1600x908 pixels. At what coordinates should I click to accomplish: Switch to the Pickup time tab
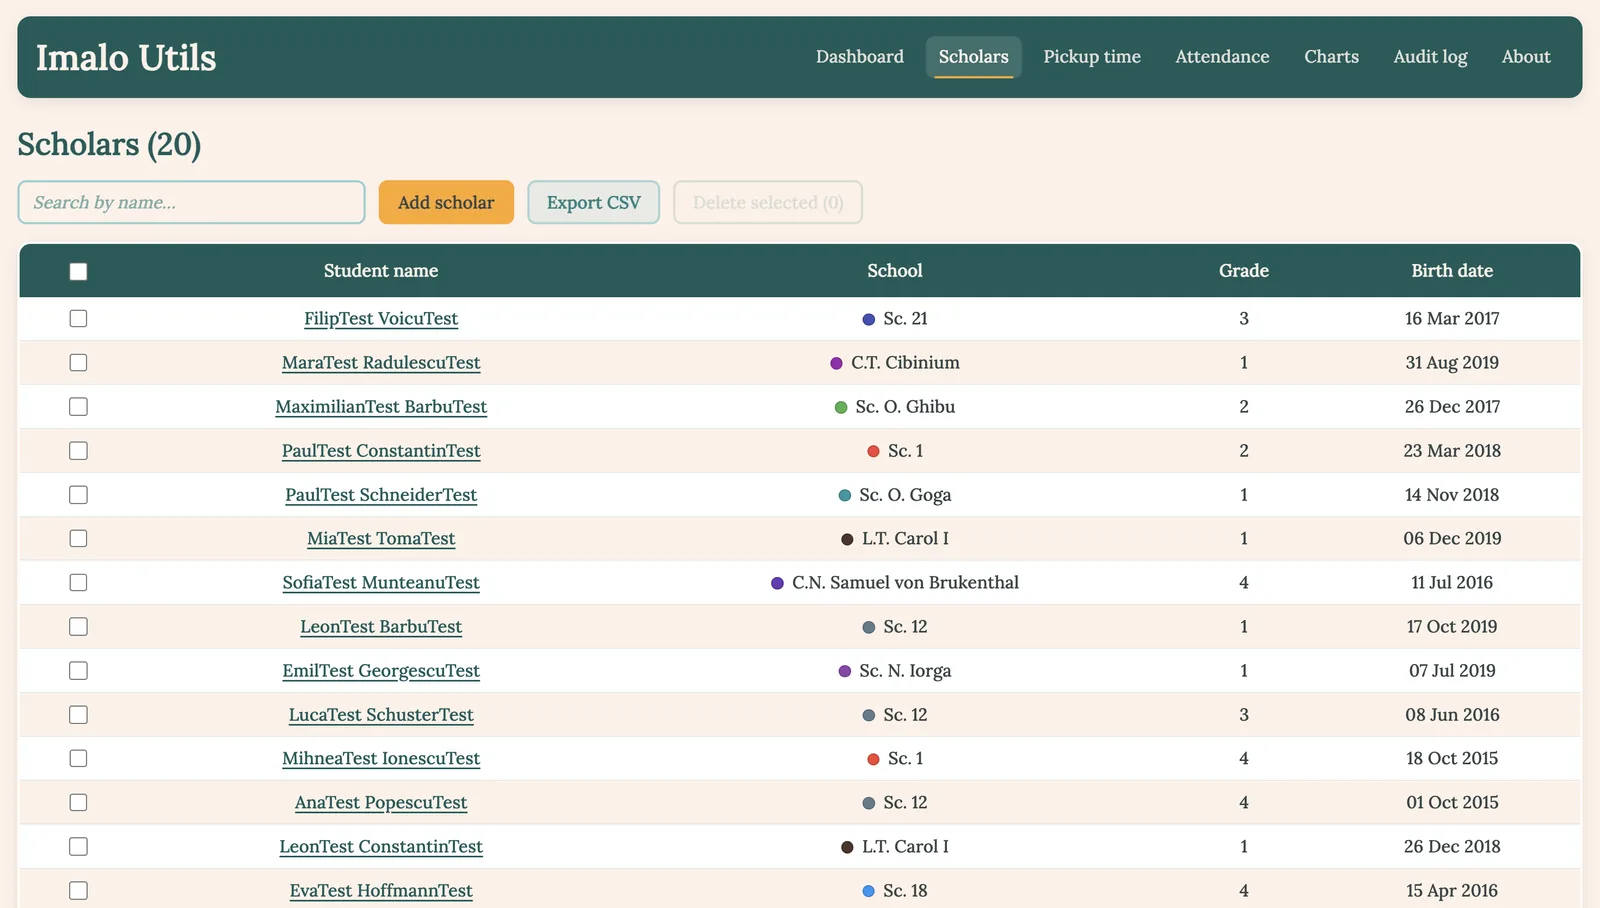pyautogui.click(x=1092, y=57)
